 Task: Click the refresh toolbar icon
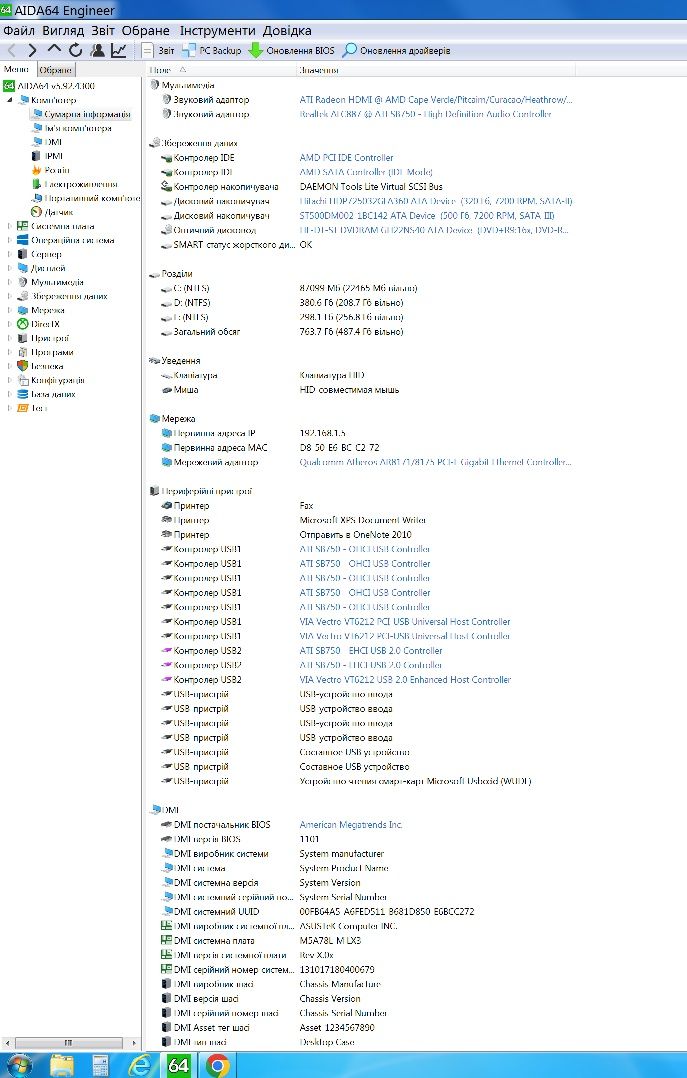coord(76,50)
